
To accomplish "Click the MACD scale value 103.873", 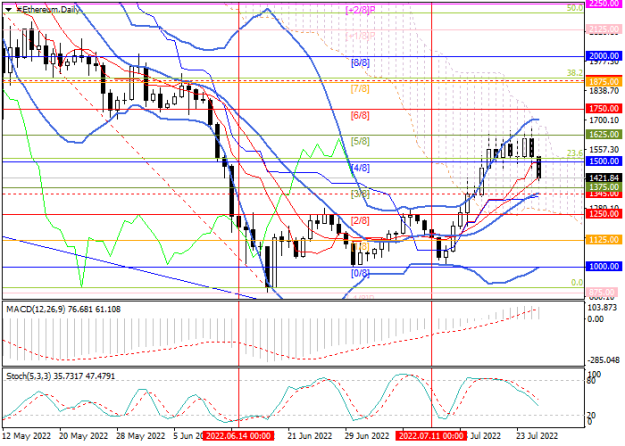I will 604,308.
